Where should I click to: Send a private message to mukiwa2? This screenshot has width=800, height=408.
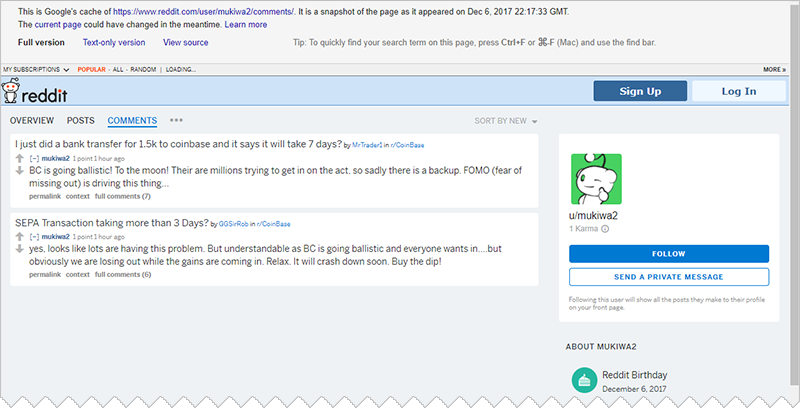669,277
